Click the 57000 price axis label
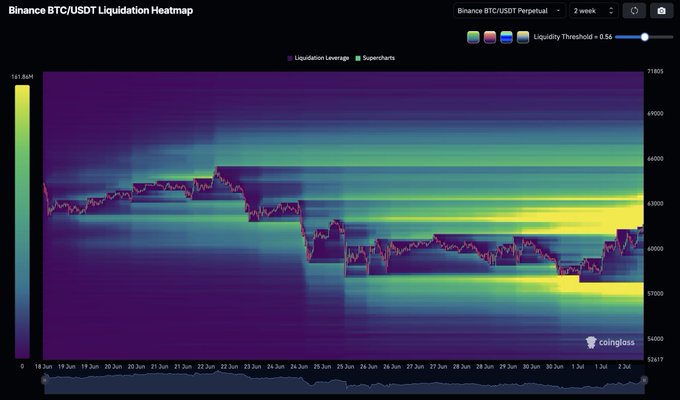The image size is (680, 400). (x=655, y=294)
